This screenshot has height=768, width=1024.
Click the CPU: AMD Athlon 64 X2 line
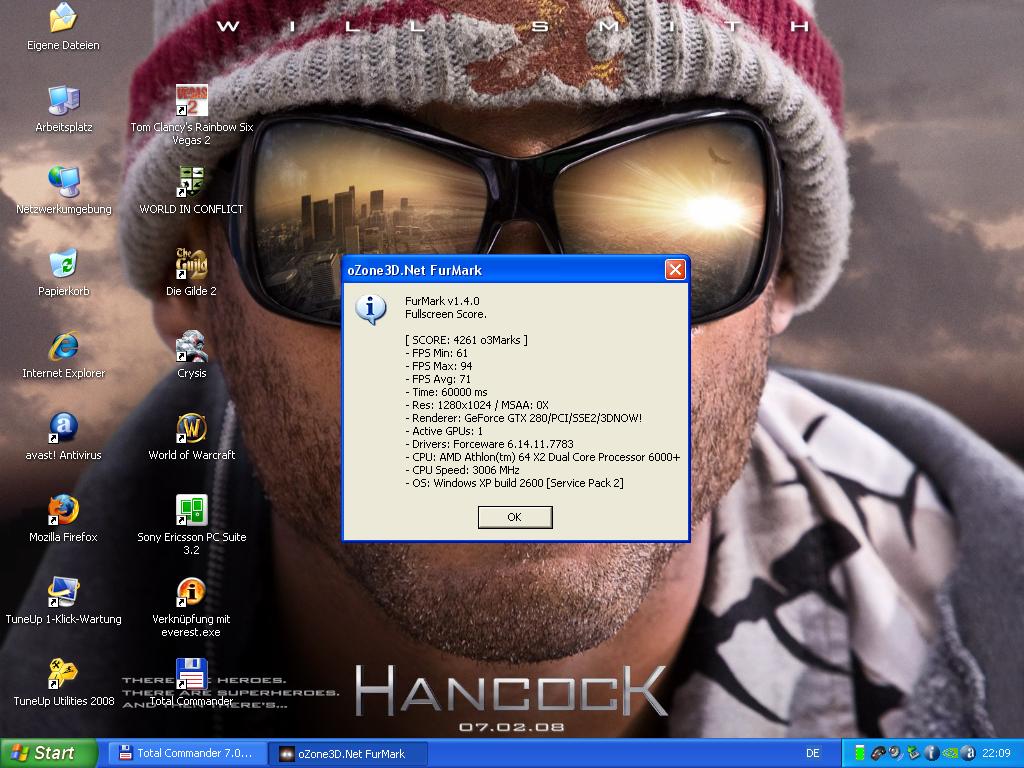[543, 457]
